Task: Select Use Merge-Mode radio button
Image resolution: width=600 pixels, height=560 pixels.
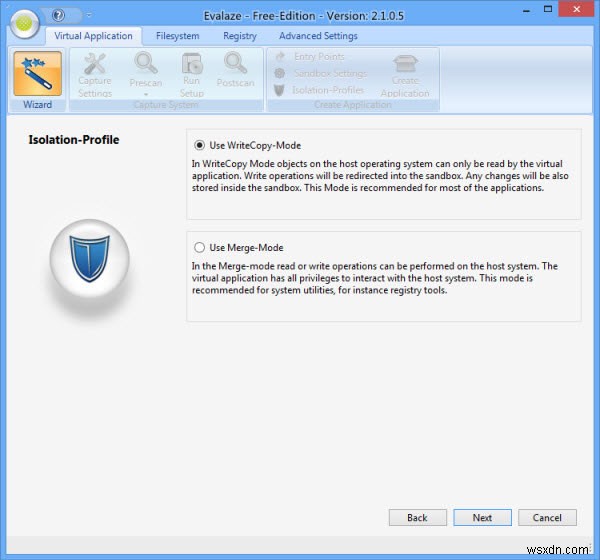Action: [199, 247]
